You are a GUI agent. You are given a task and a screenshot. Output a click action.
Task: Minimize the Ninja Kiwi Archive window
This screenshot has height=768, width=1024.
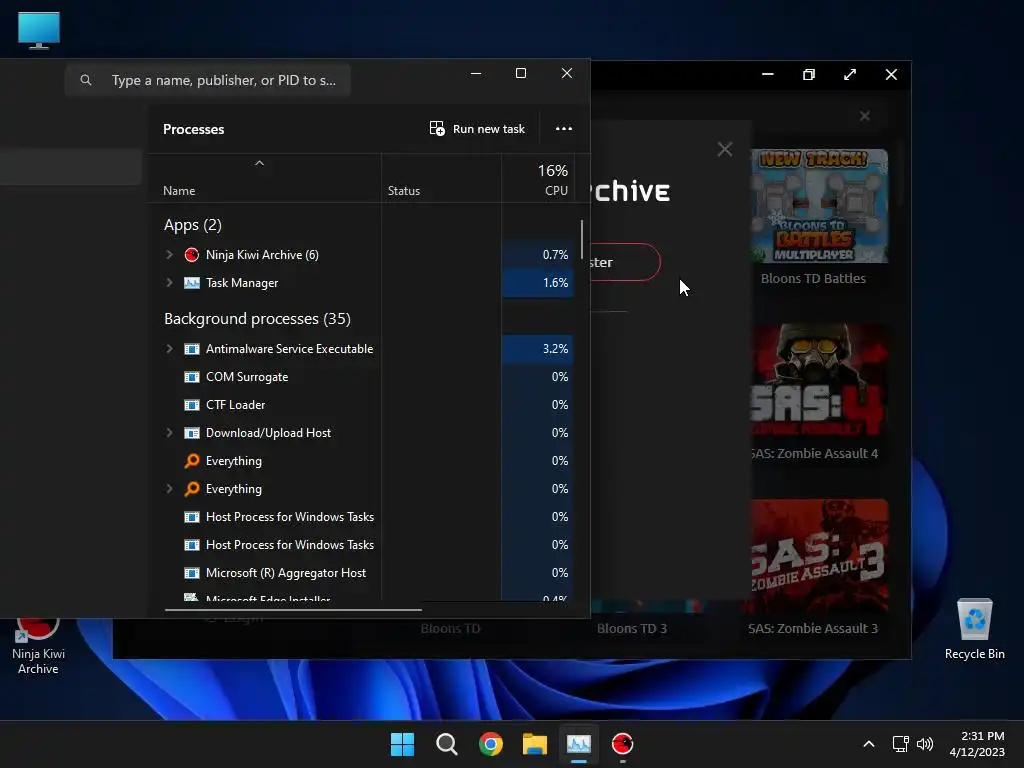coord(767,74)
